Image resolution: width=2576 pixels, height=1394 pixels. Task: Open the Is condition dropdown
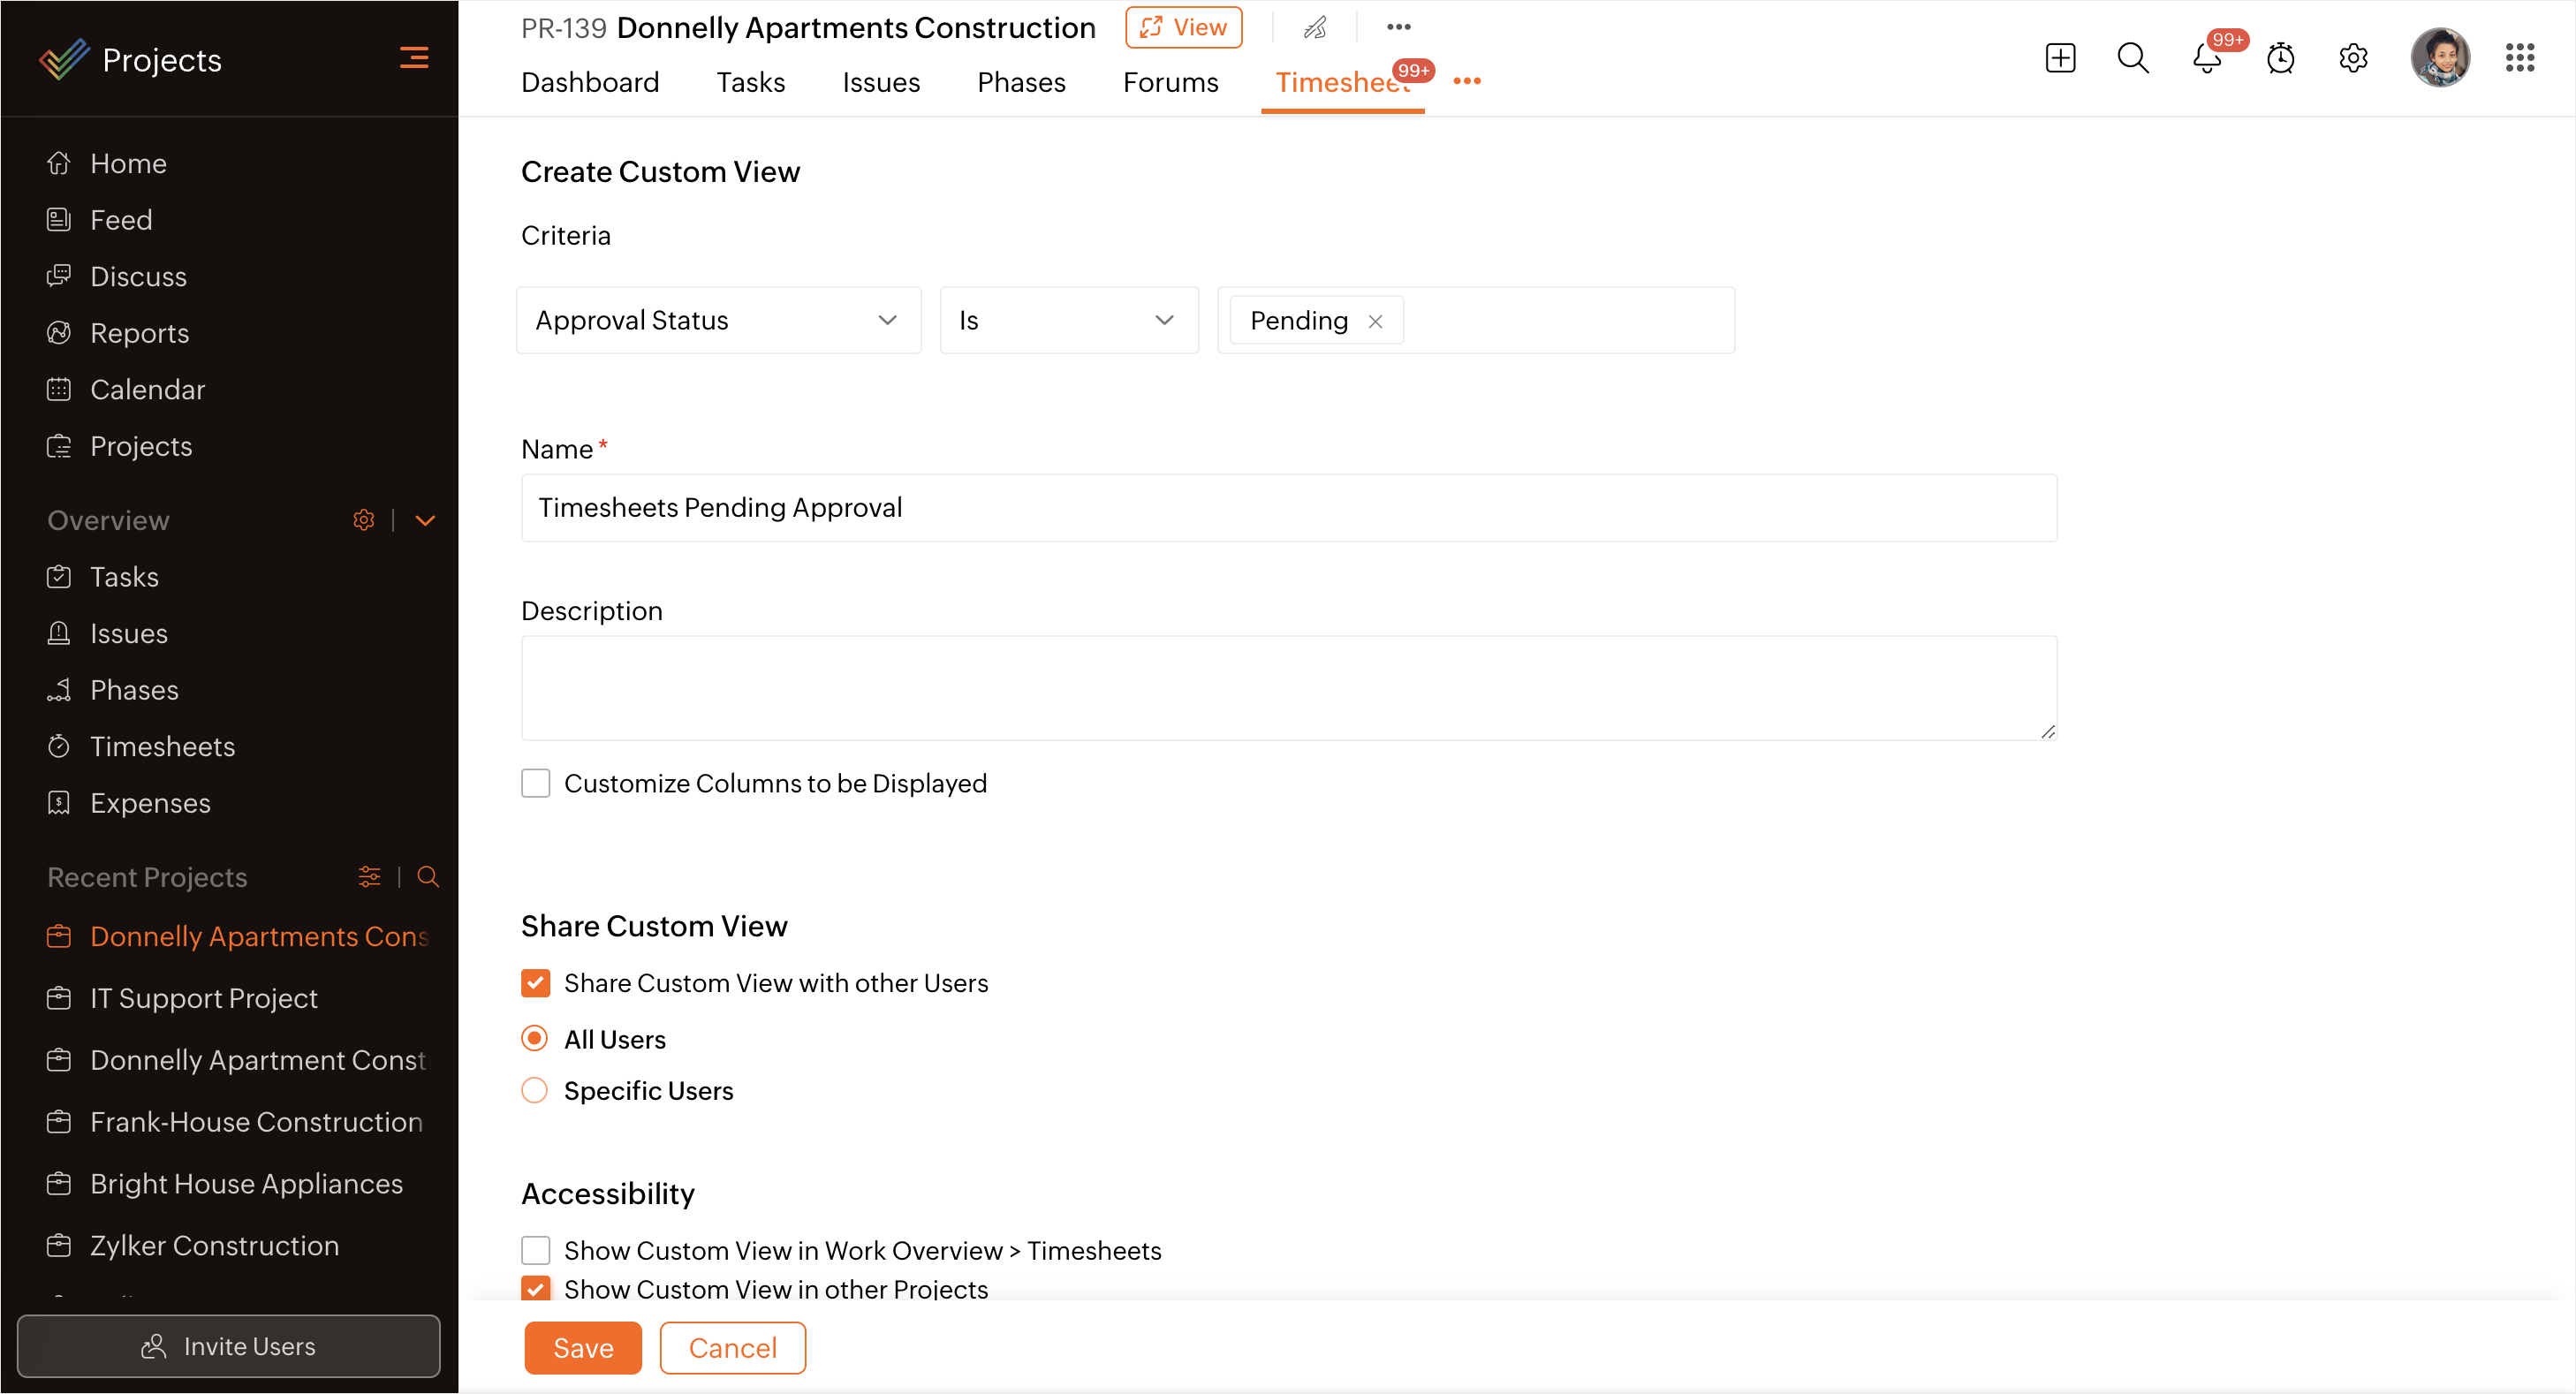coord(1068,320)
